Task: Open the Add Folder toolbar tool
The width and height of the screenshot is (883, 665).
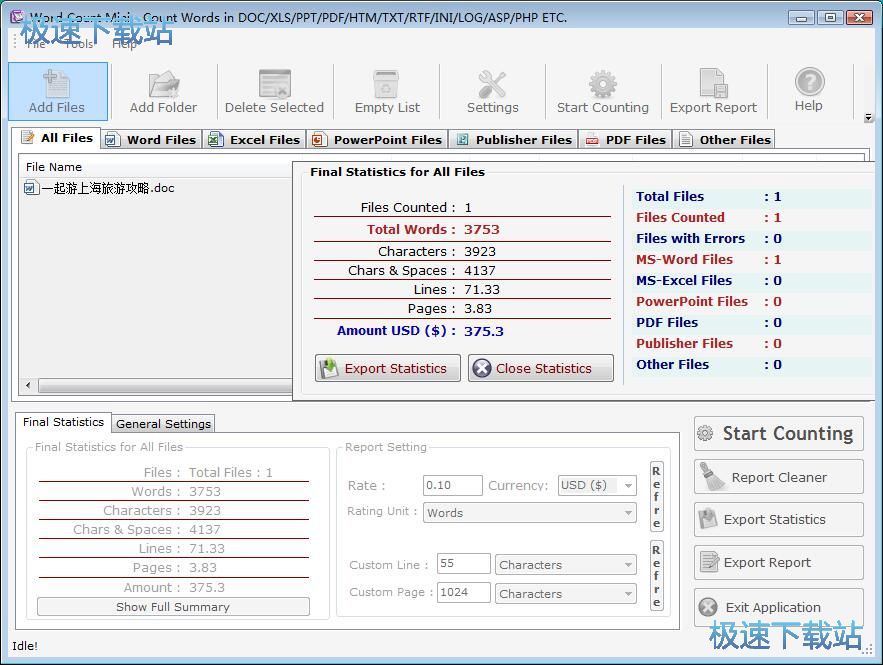Action: (x=163, y=91)
